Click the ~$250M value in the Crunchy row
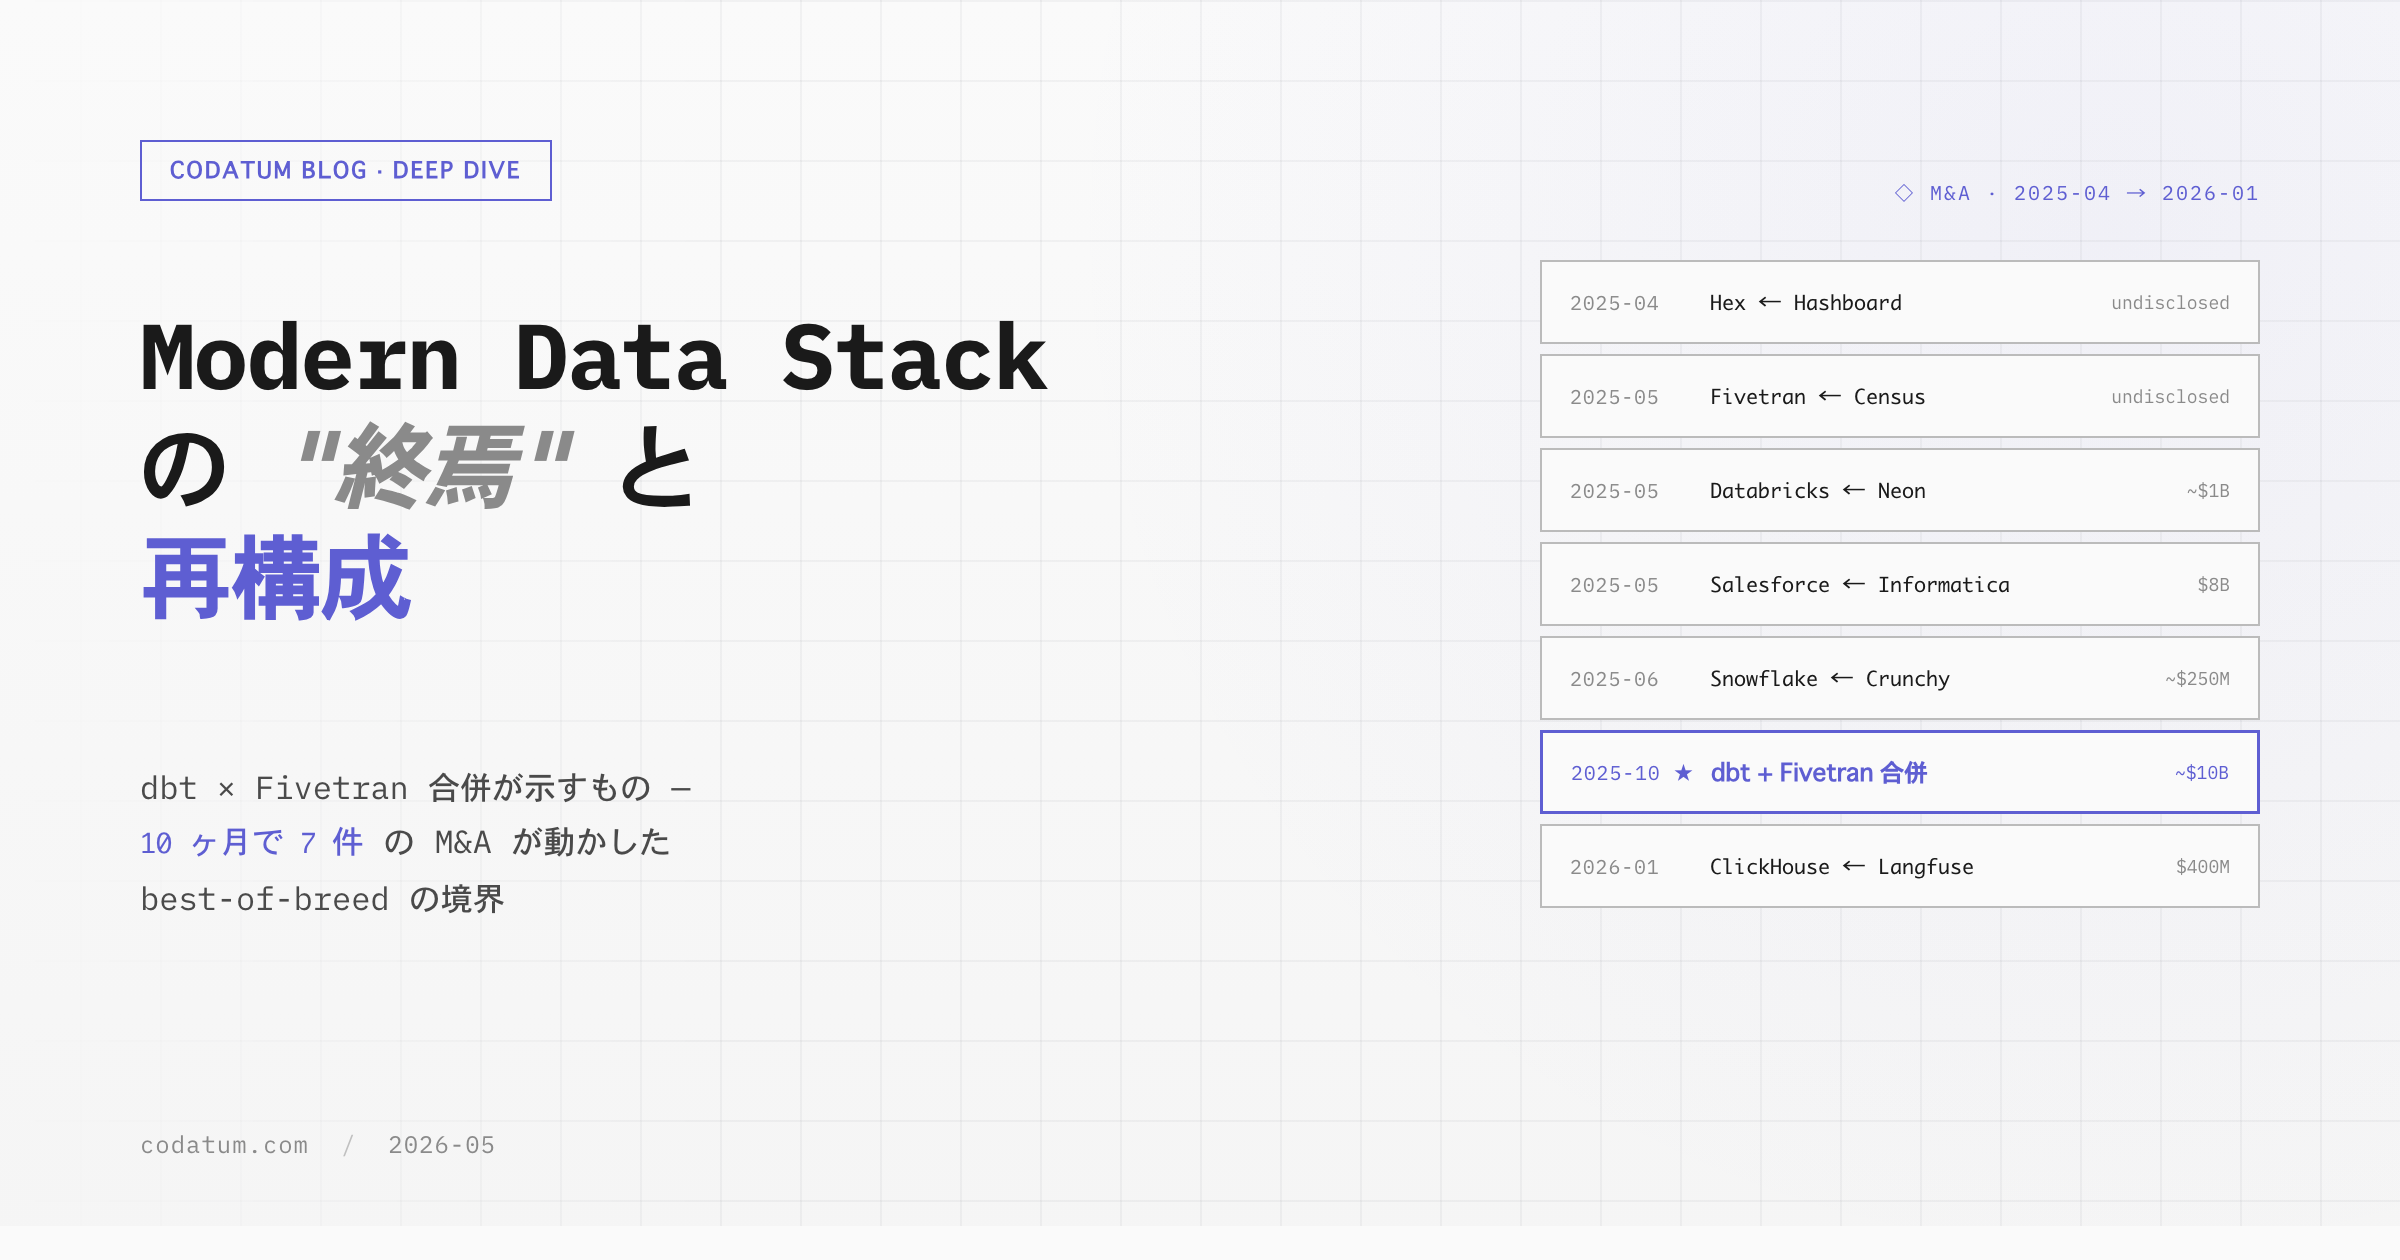2400x1260 pixels. pos(2197,679)
